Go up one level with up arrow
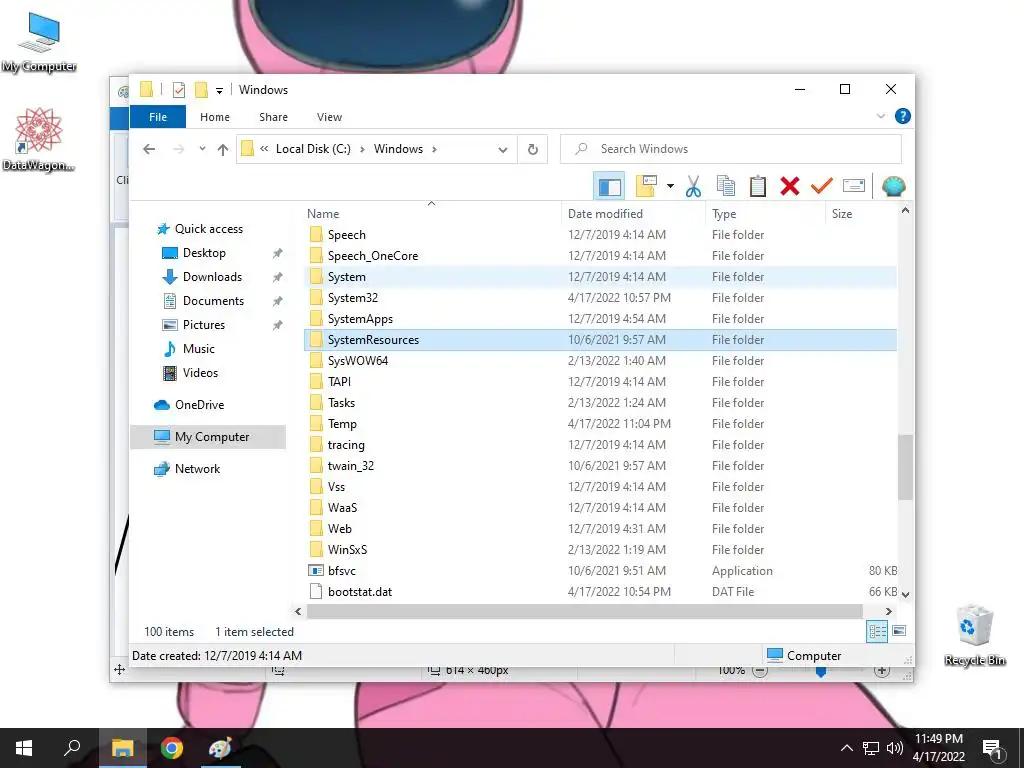Image resolution: width=1024 pixels, height=768 pixels. click(223, 150)
